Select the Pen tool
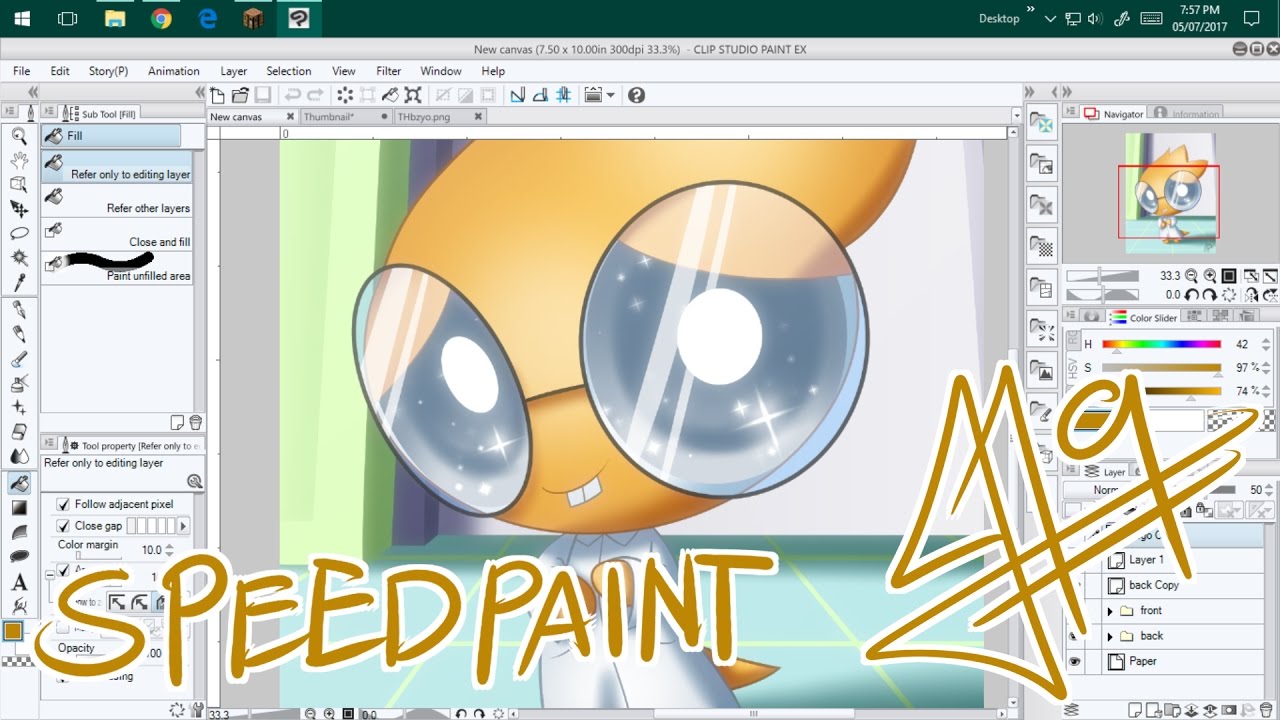The image size is (1280, 720). [19, 311]
